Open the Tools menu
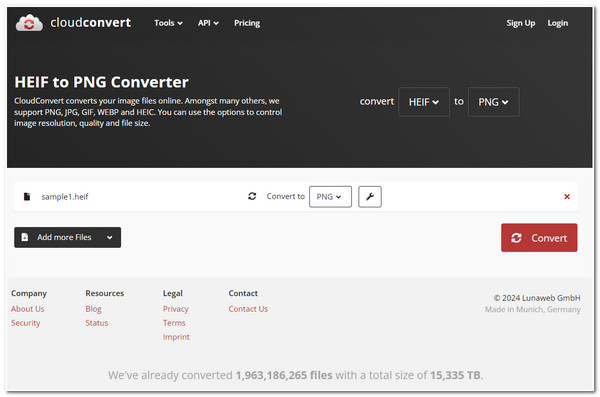600x397 pixels. click(x=168, y=23)
